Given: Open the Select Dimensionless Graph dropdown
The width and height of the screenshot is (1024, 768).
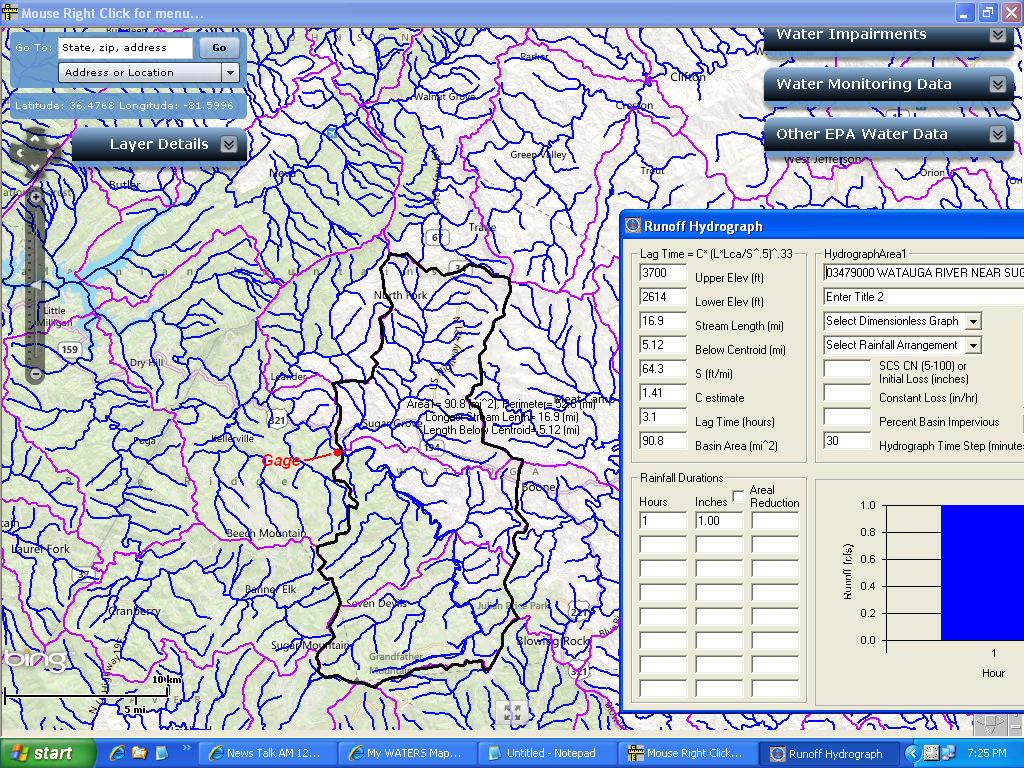Looking at the screenshot, I should tap(973, 321).
